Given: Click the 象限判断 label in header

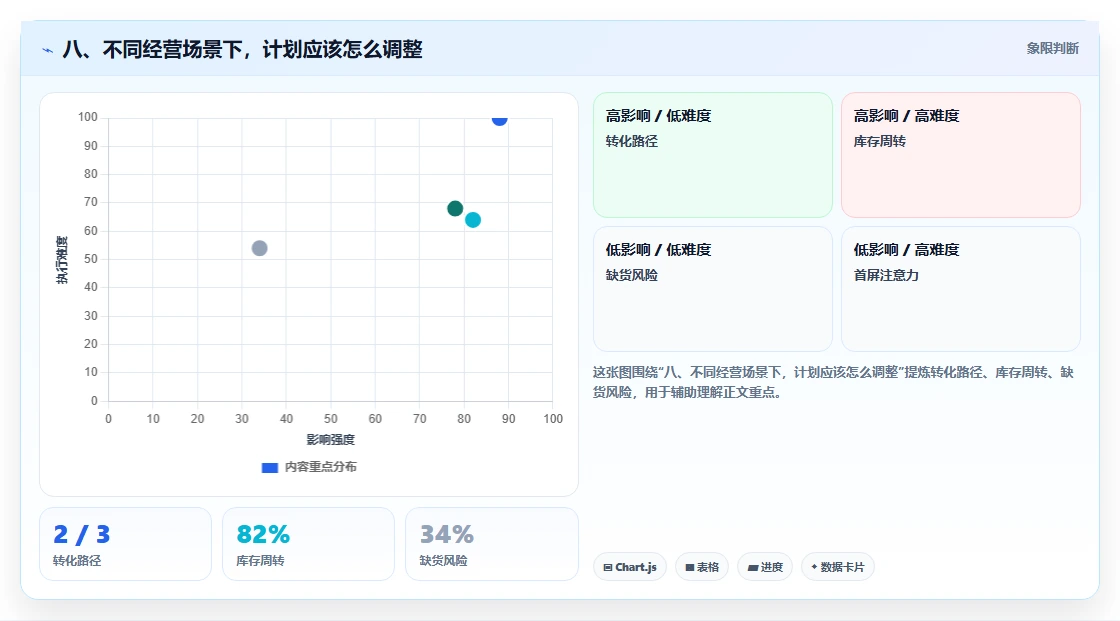Looking at the screenshot, I should click(1052, 49).
